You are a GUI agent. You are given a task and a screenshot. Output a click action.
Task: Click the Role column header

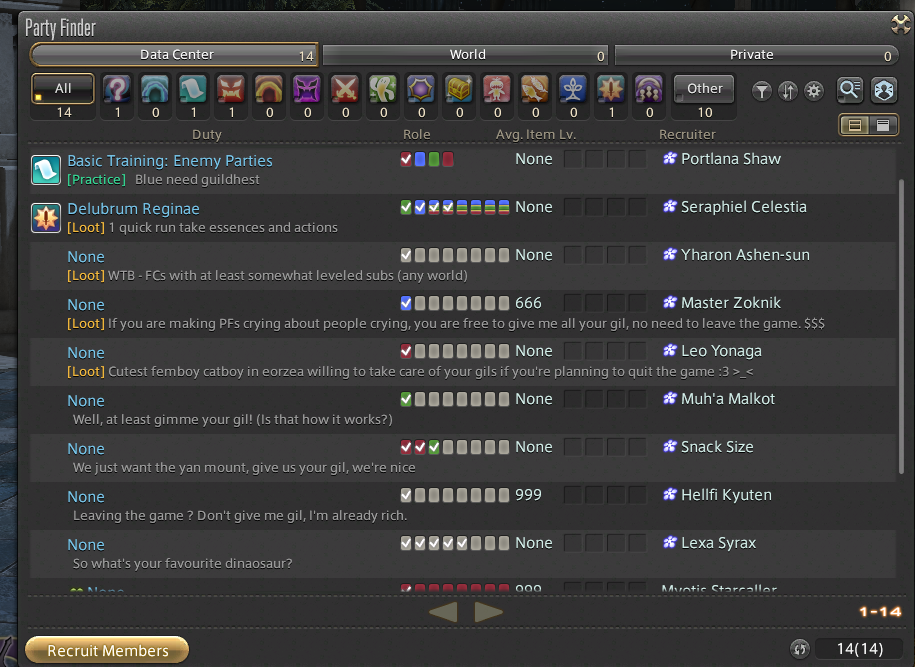coord(416,134)
